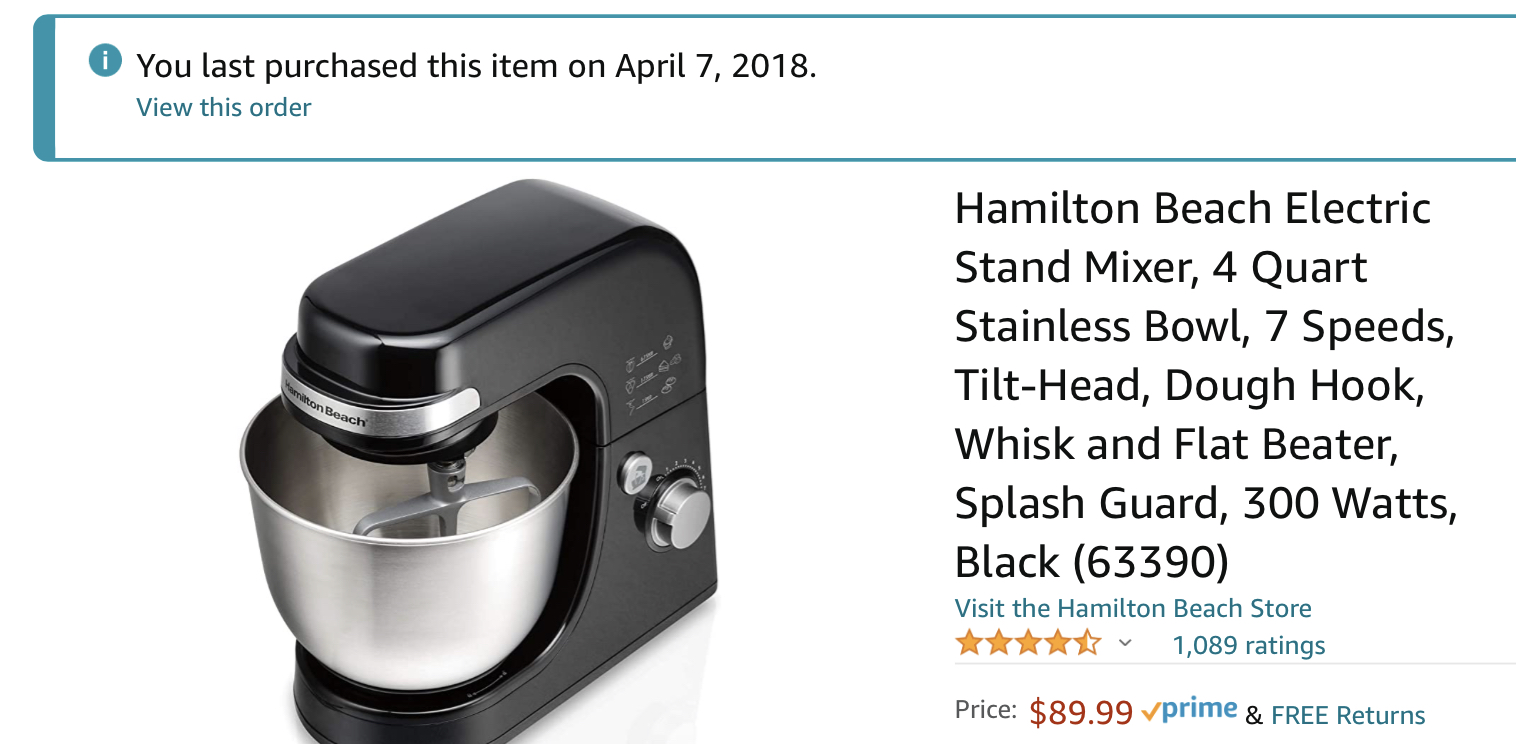The image size is (1516, 744).
Task: Expand the star rating breakdown chevron
Action: pyautogui.click(x=1125, y=643)
